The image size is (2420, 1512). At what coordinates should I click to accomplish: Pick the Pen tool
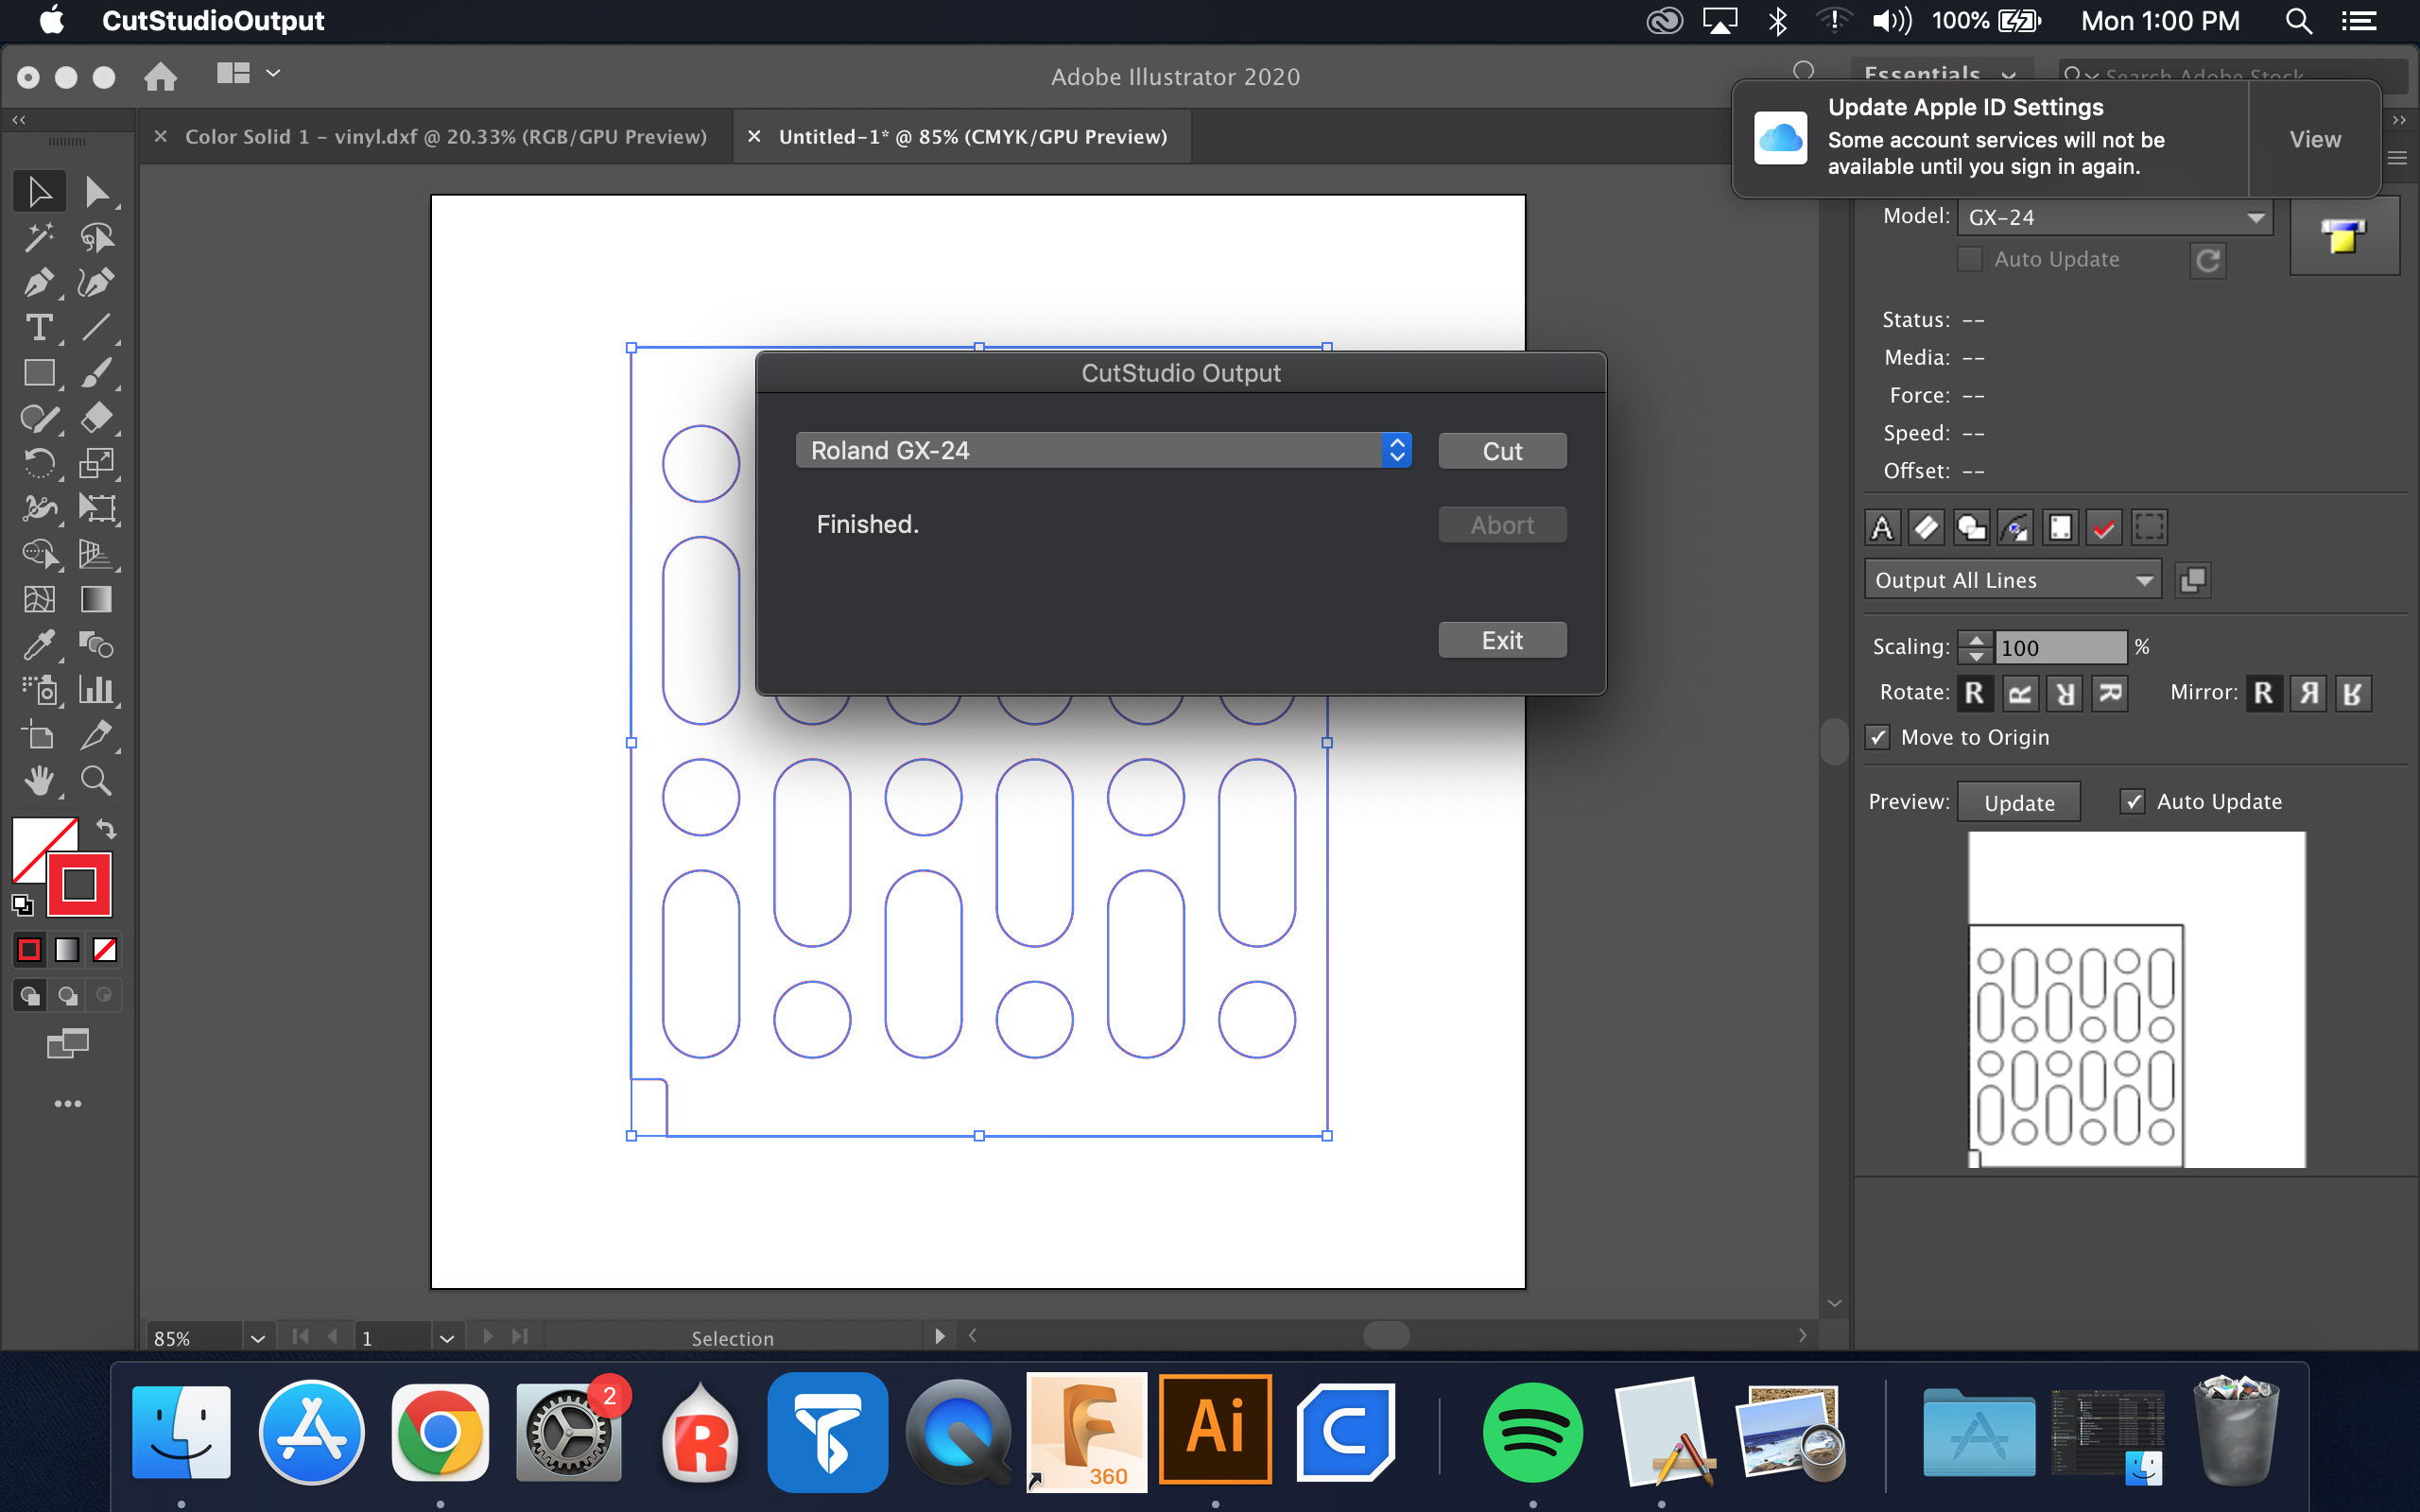click(39, 283)
